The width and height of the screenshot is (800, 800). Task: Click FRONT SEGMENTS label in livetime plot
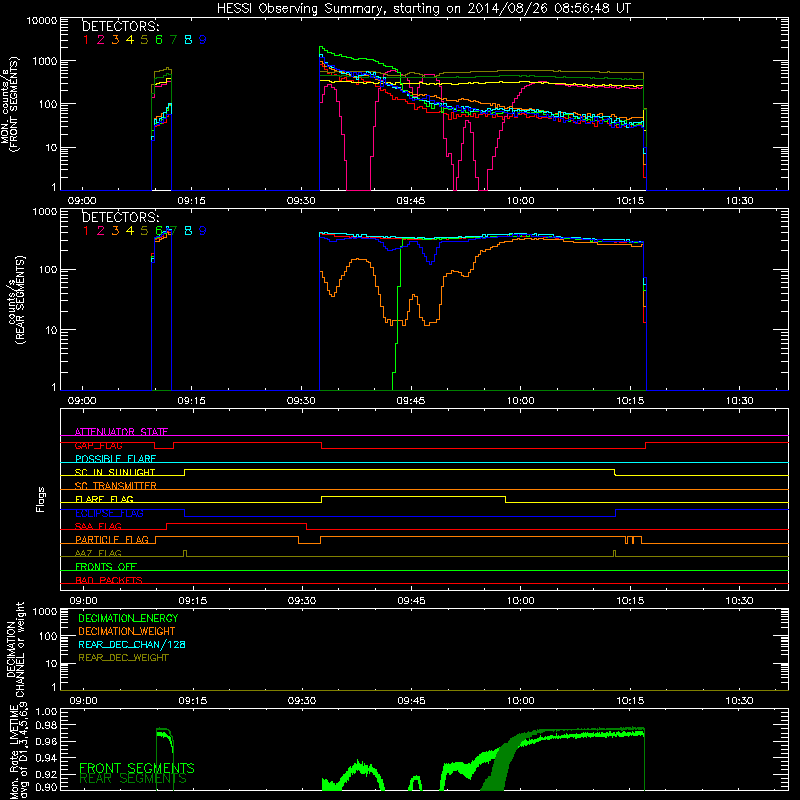tap(137, 768)
